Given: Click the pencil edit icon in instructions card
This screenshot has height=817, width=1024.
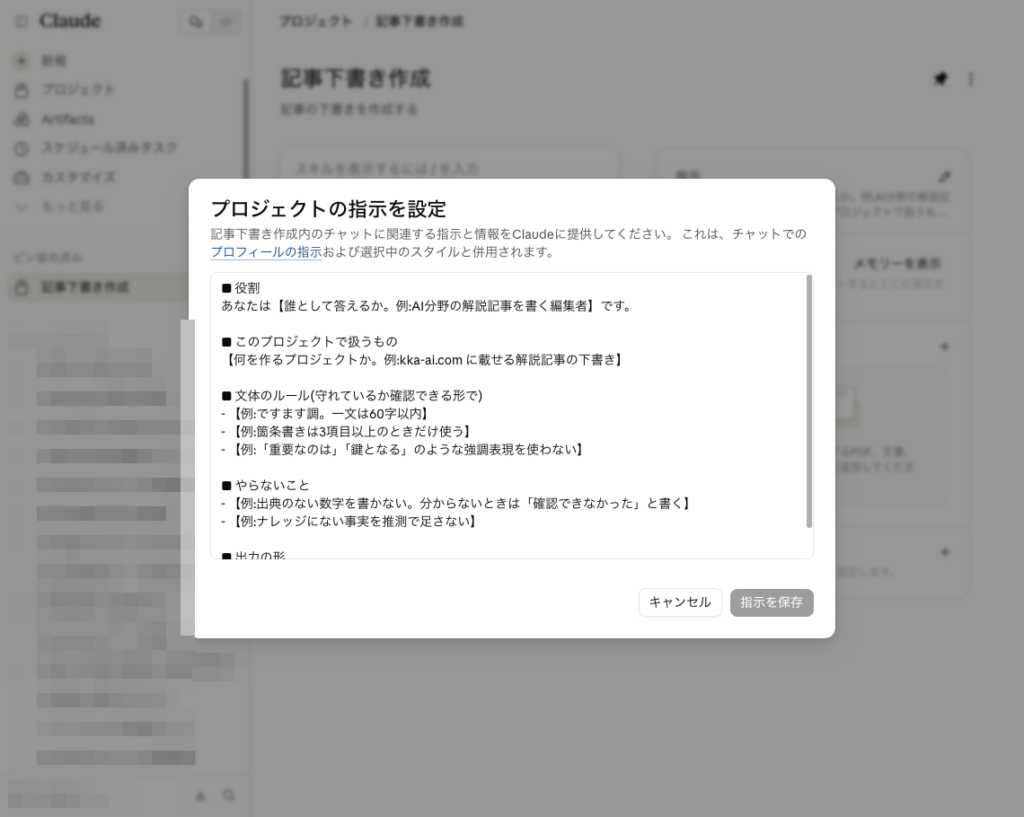Looking at the screenshot, I should pyautogui.click(x=944, y=176).
